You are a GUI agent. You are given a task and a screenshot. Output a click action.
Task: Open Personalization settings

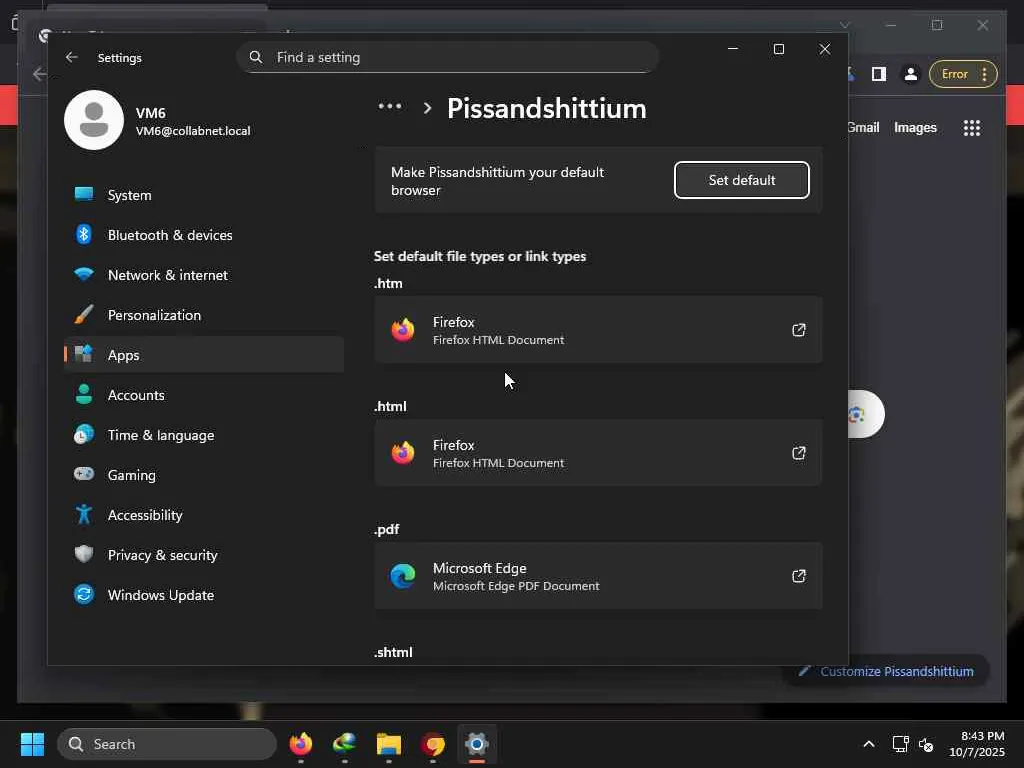coord(204,315)
